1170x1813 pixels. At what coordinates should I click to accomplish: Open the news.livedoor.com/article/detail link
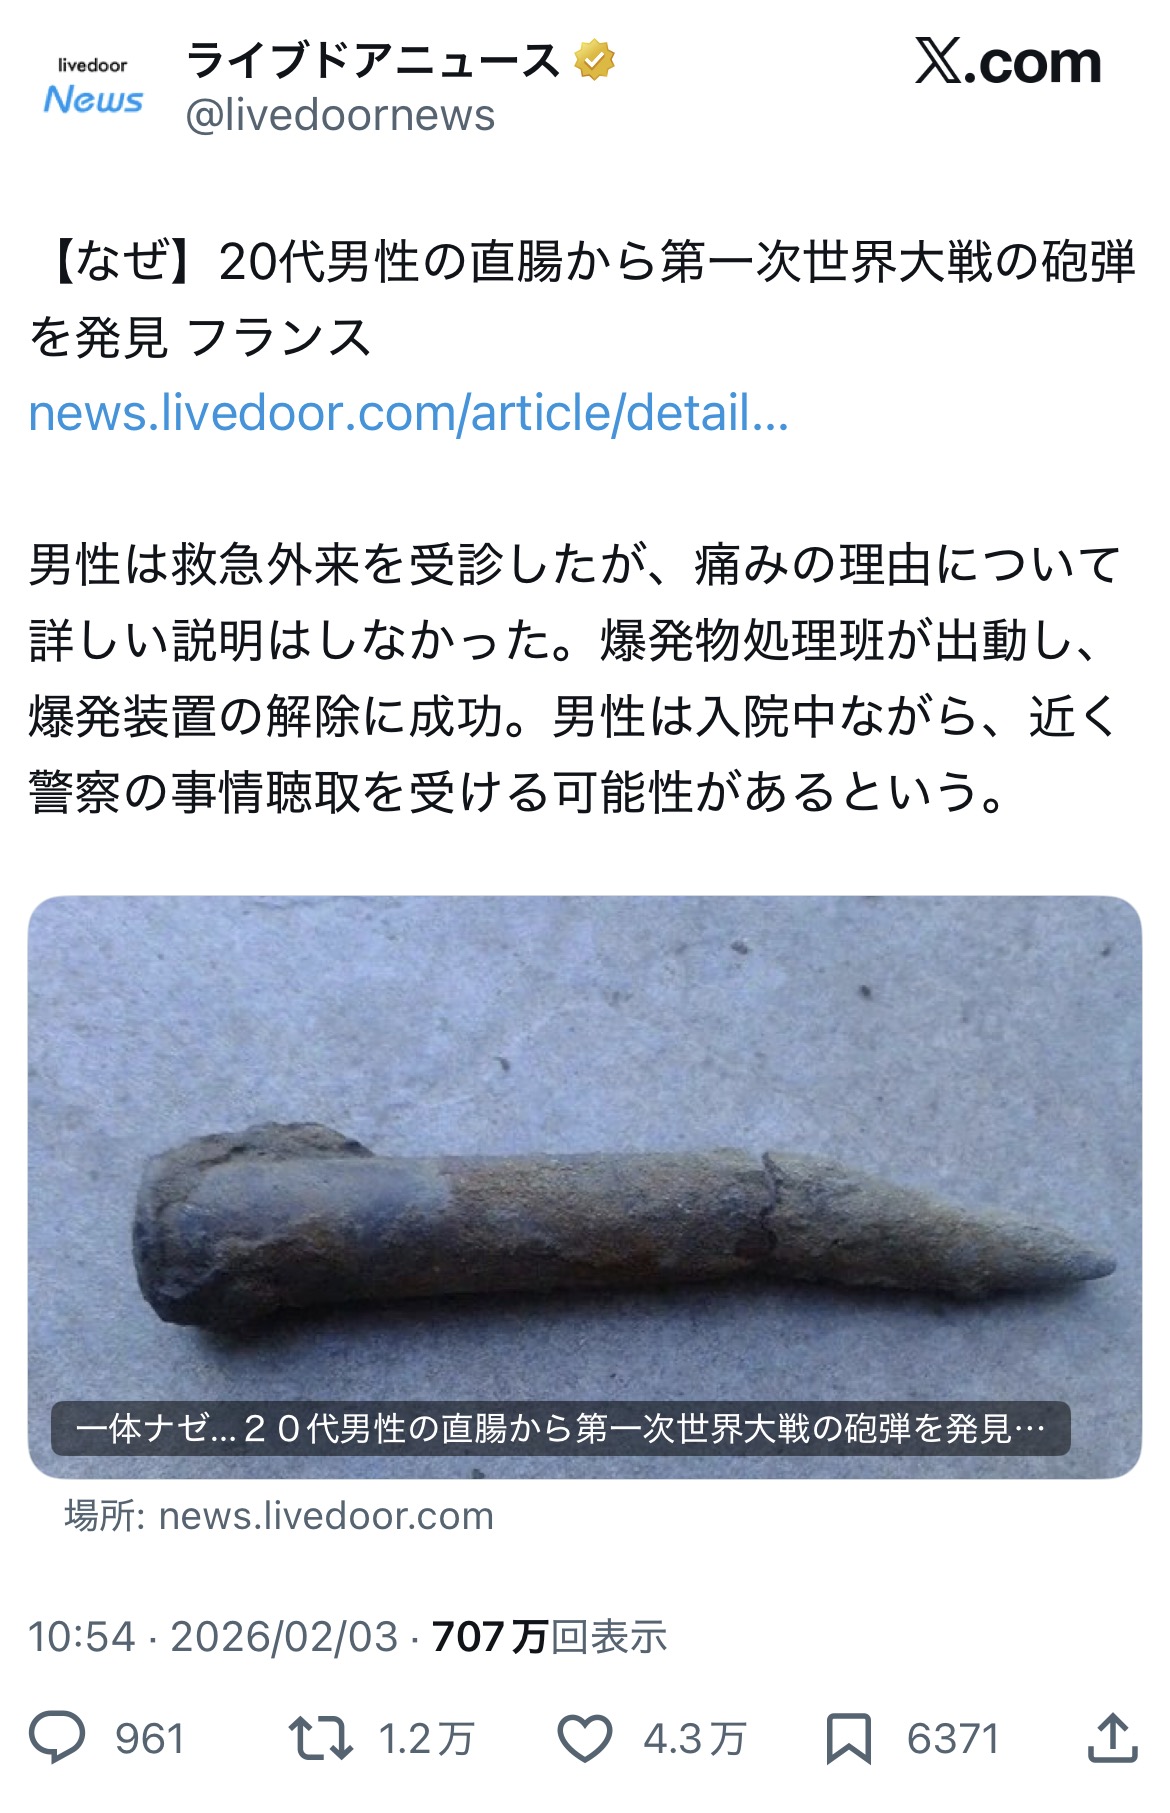pyautogui.click(x=408, y=413)
